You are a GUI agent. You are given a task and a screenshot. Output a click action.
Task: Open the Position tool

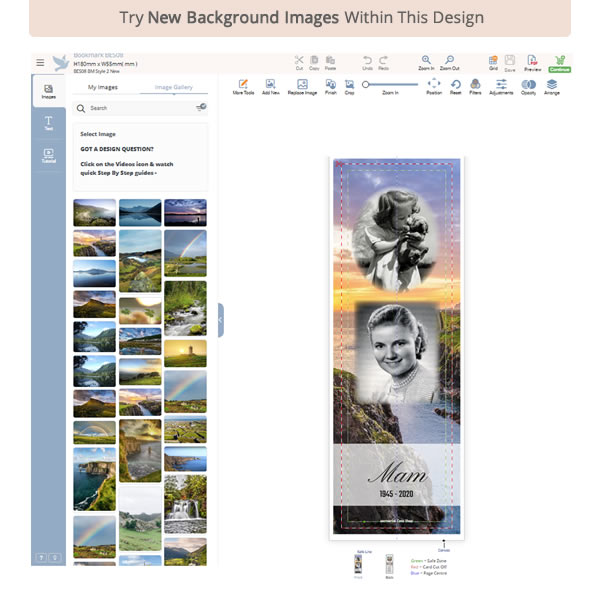point(434,87)
